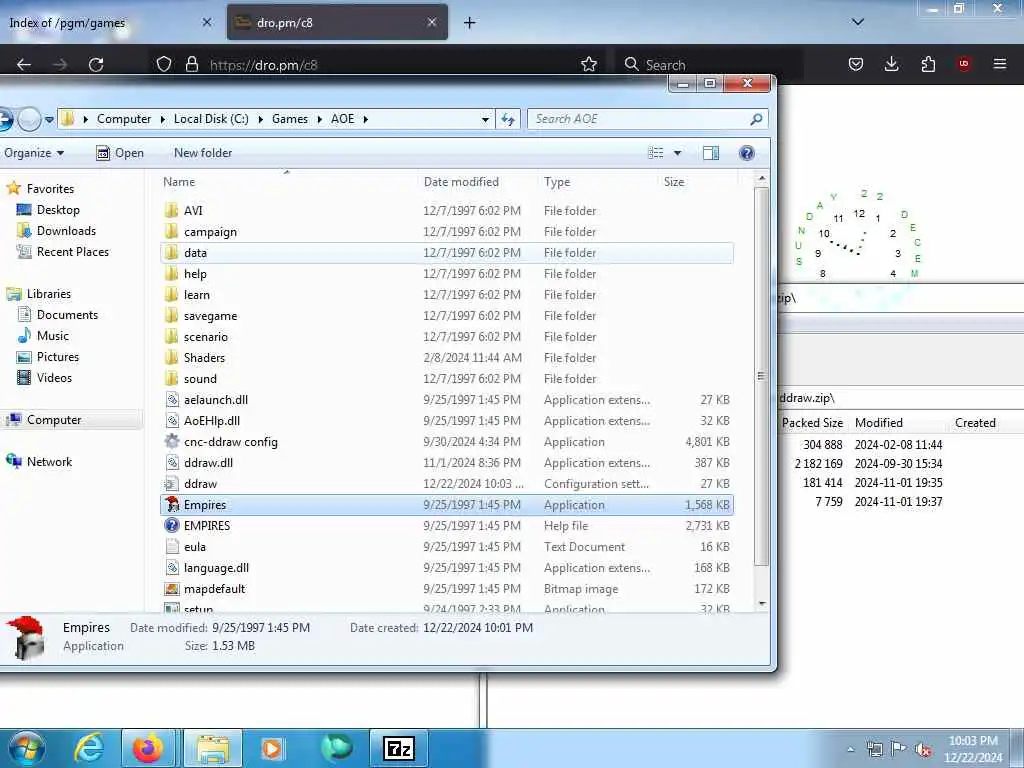Image resolution: width=1024 pixels, height=768 pixels.
Task: Open Documents library
Action: pos(67,315)
